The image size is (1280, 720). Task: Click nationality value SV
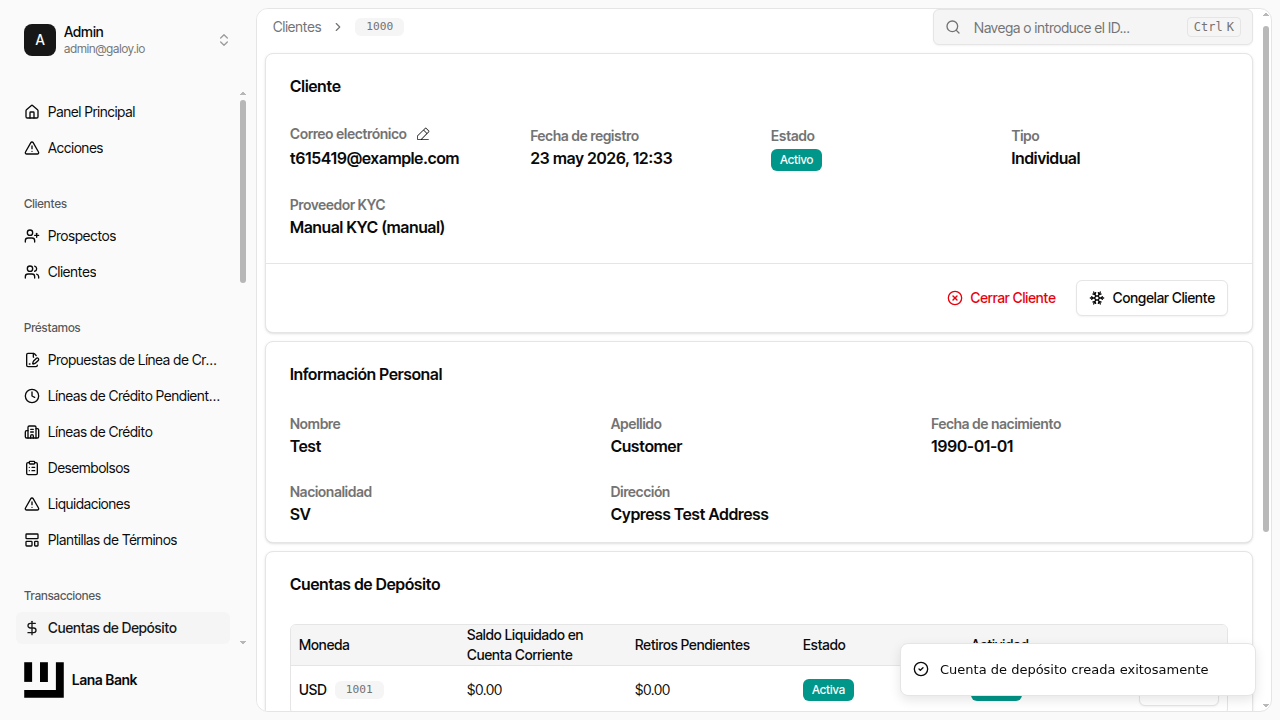tap(300, 514)
